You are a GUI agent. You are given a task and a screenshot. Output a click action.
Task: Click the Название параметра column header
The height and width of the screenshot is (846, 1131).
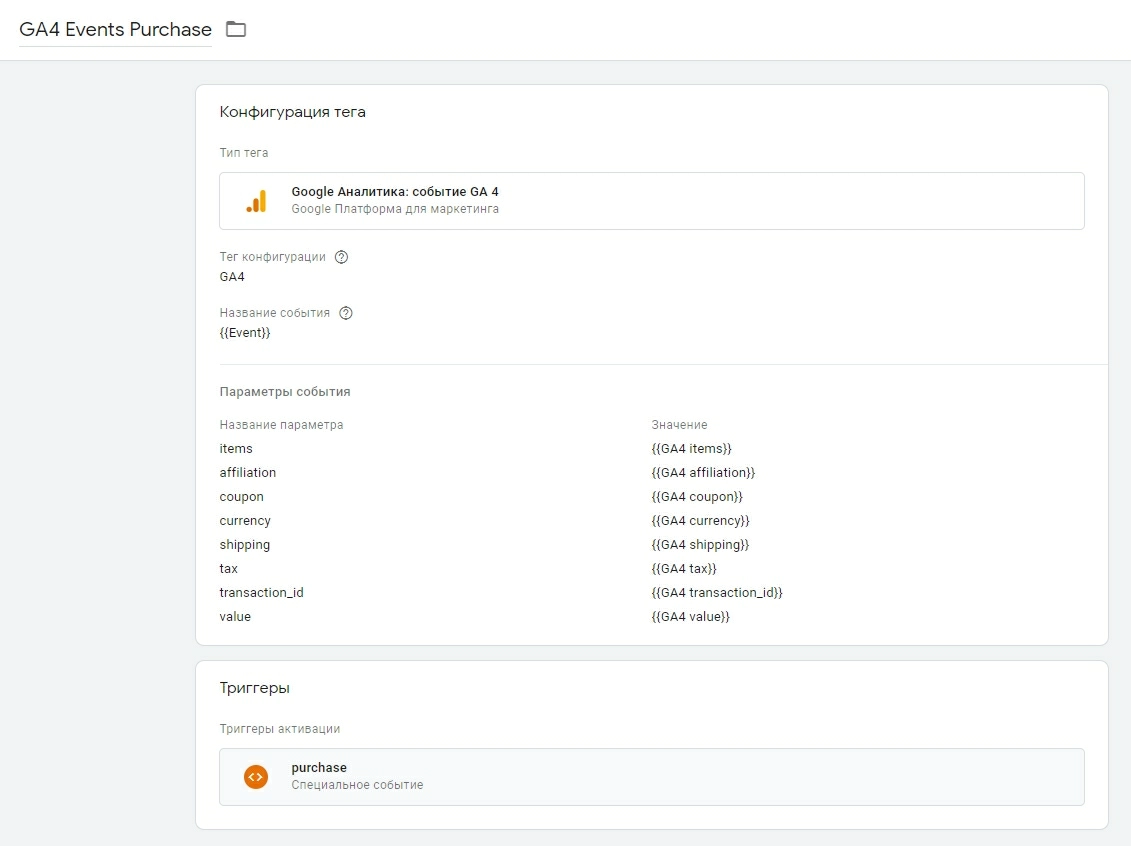click(281, 425)
